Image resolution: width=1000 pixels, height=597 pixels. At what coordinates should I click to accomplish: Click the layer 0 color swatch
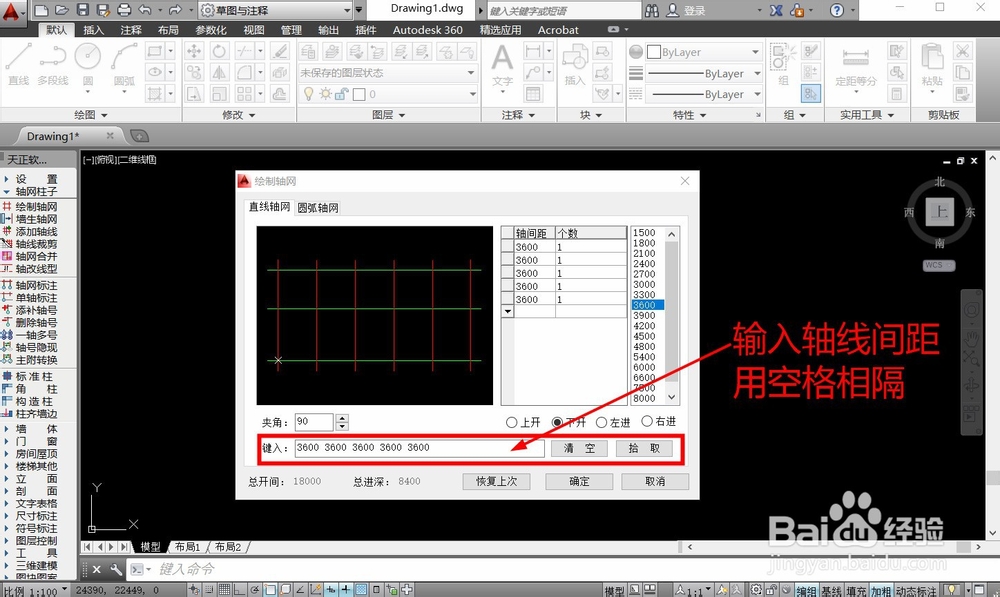[x=359, y=94]
